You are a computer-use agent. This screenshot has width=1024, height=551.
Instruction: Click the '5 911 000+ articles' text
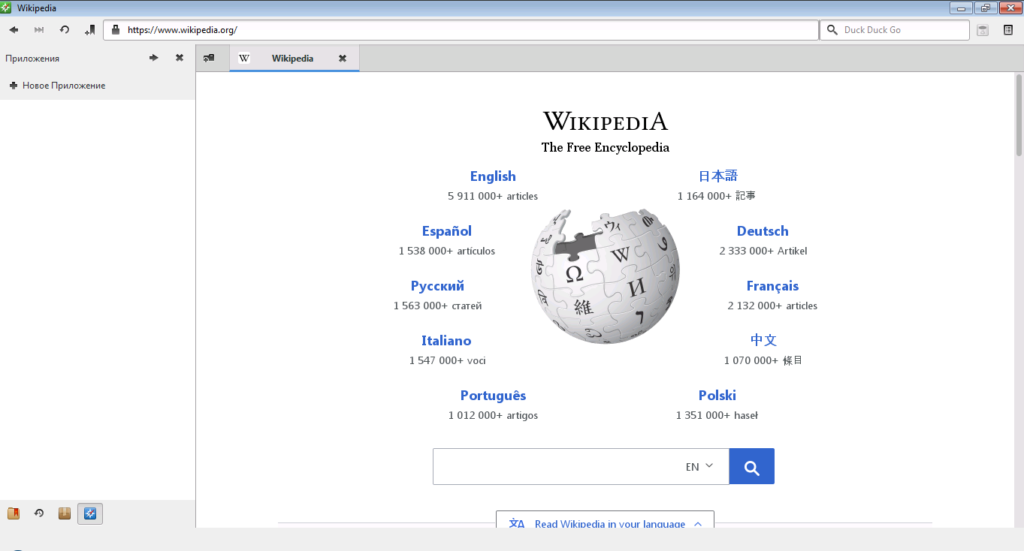click(493, 196)
